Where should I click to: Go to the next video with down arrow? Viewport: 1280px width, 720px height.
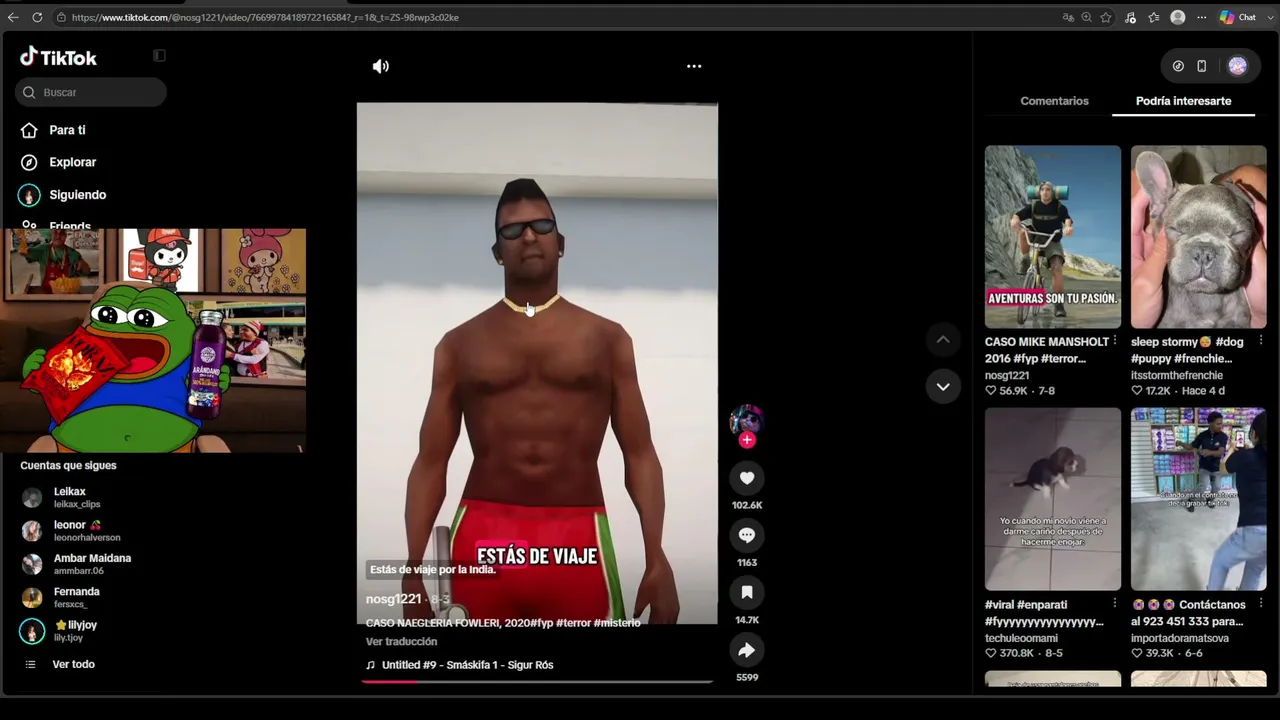943,386
